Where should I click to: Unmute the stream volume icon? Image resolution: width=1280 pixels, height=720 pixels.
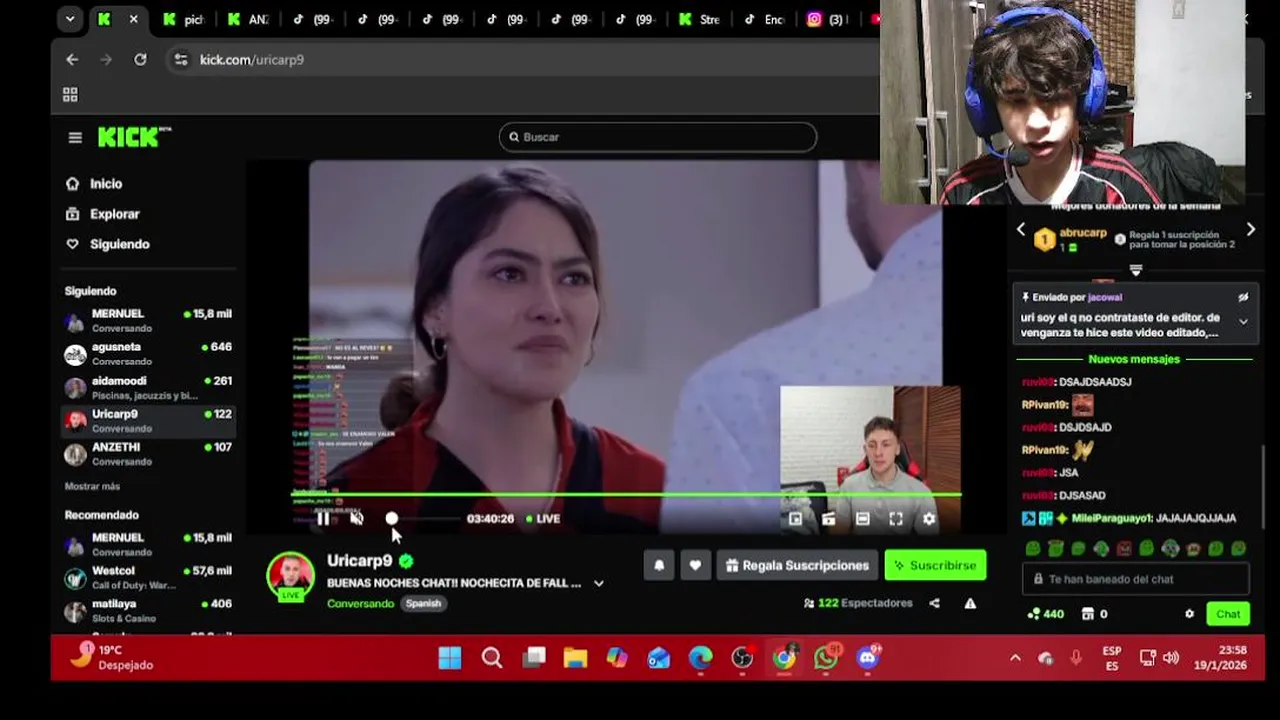(357, 518)
